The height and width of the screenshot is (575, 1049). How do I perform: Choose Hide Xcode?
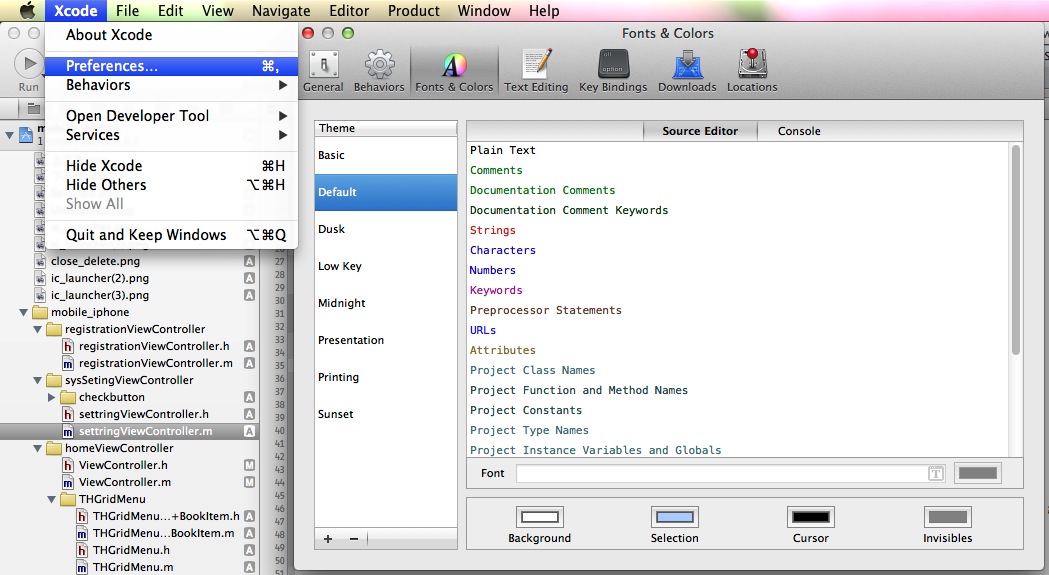click(x=172, y=165)
